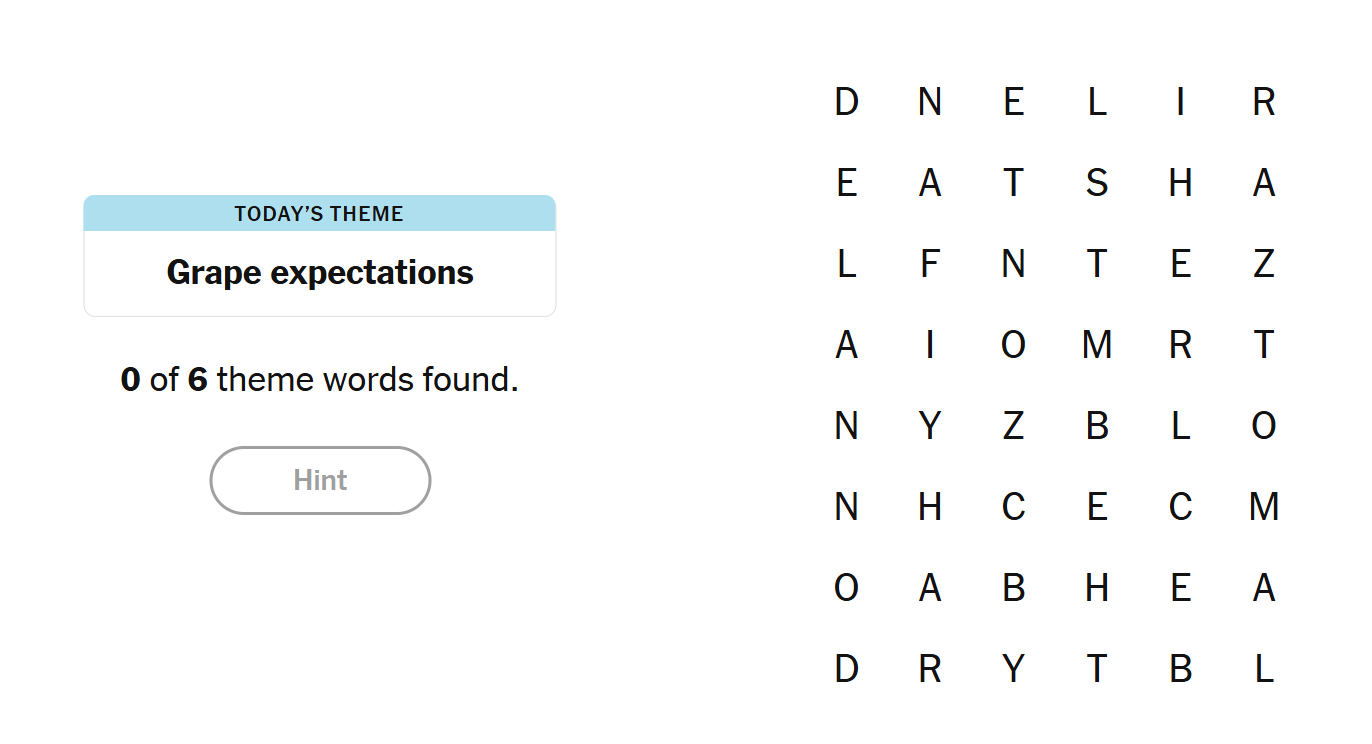Click the C between E and M

1180,506
